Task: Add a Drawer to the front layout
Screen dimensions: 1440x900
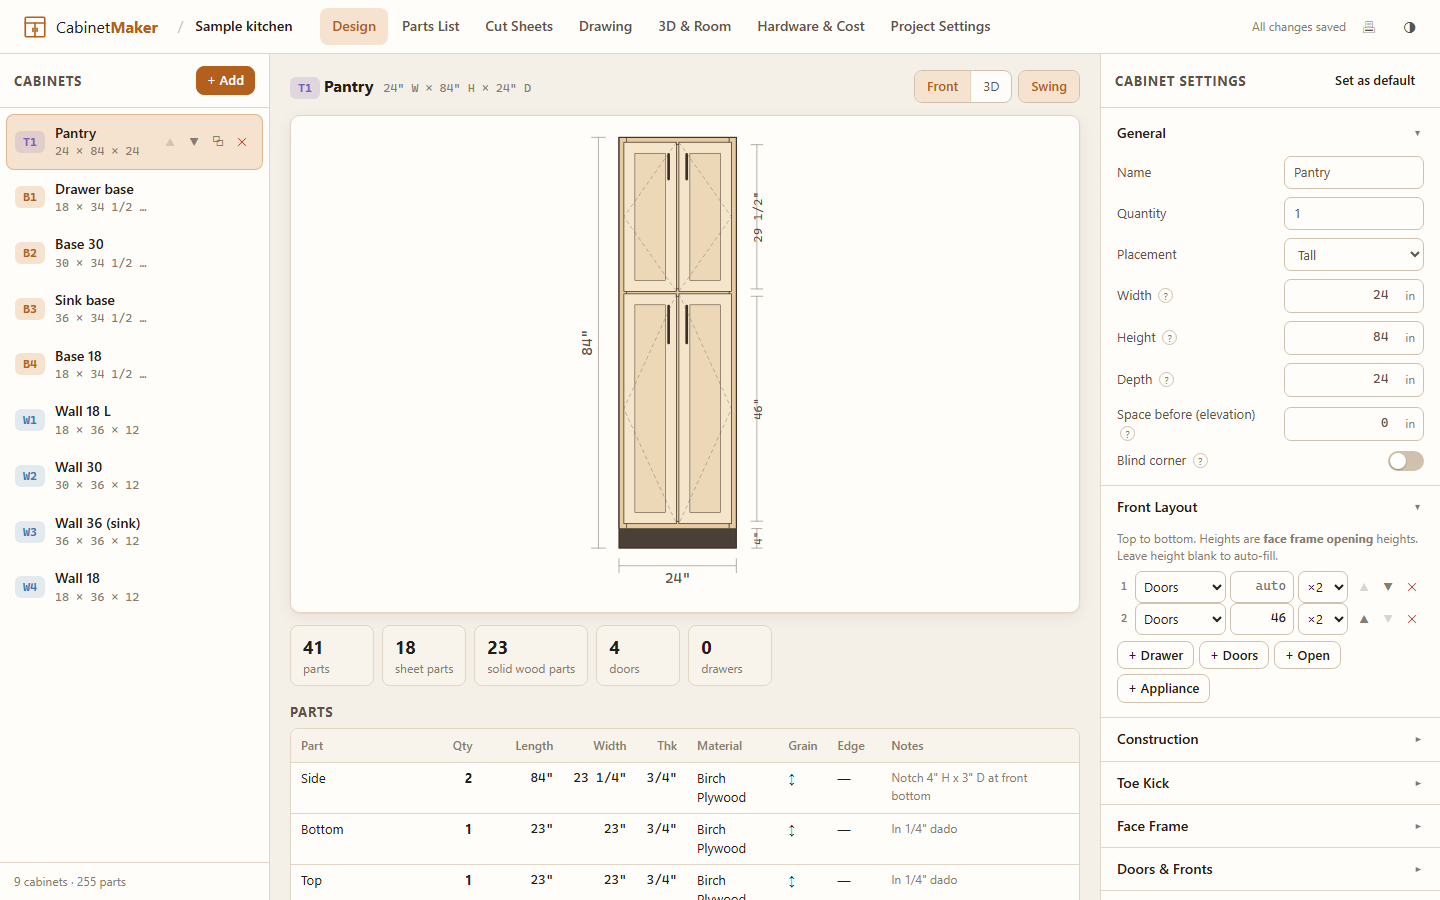Action: click(x=1155, y=656)
